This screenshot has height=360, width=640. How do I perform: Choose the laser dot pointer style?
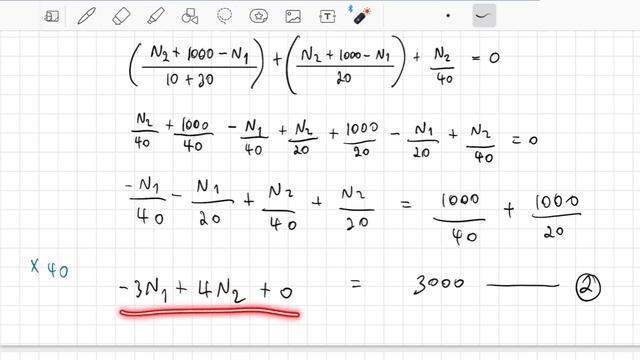(x=448, y=16)
